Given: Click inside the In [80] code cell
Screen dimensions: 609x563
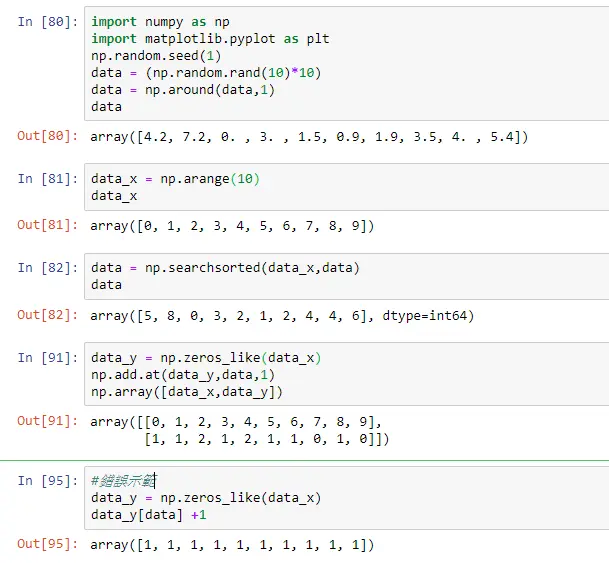Looking at the screenshot, I should pos(346,64).
